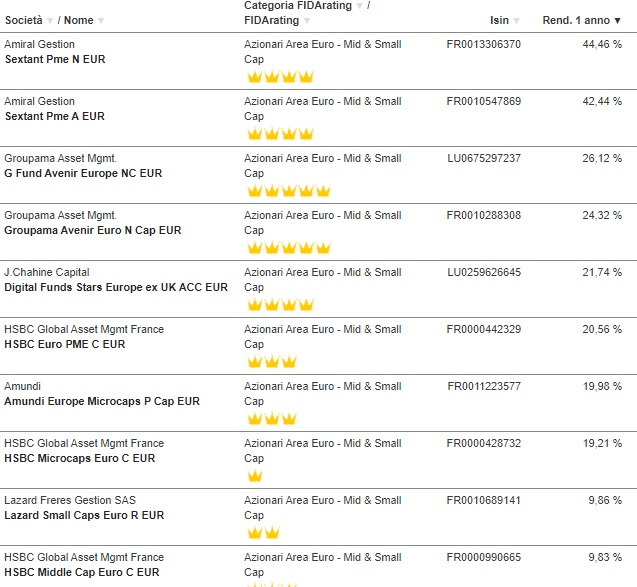Click Amundi company name
This screenshot has height=587, width=637.
[22, 386]
